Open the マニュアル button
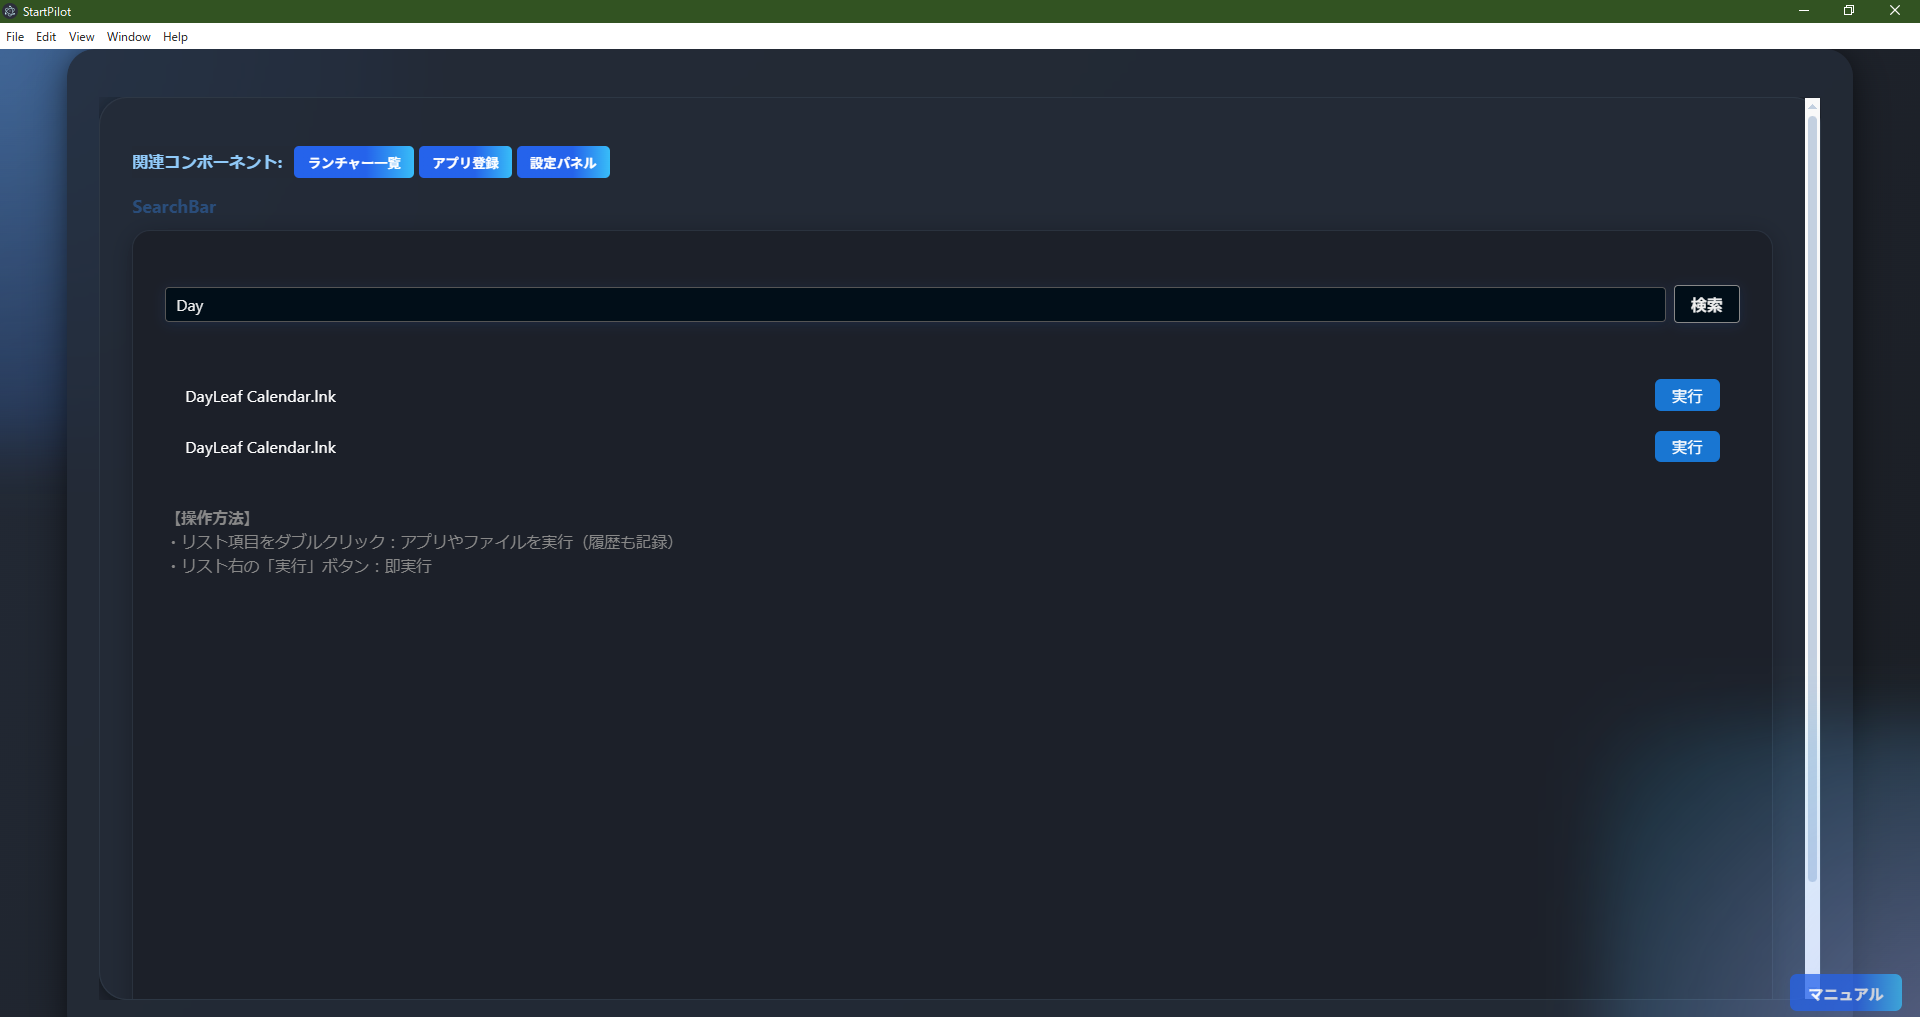 pos(1845,993)
